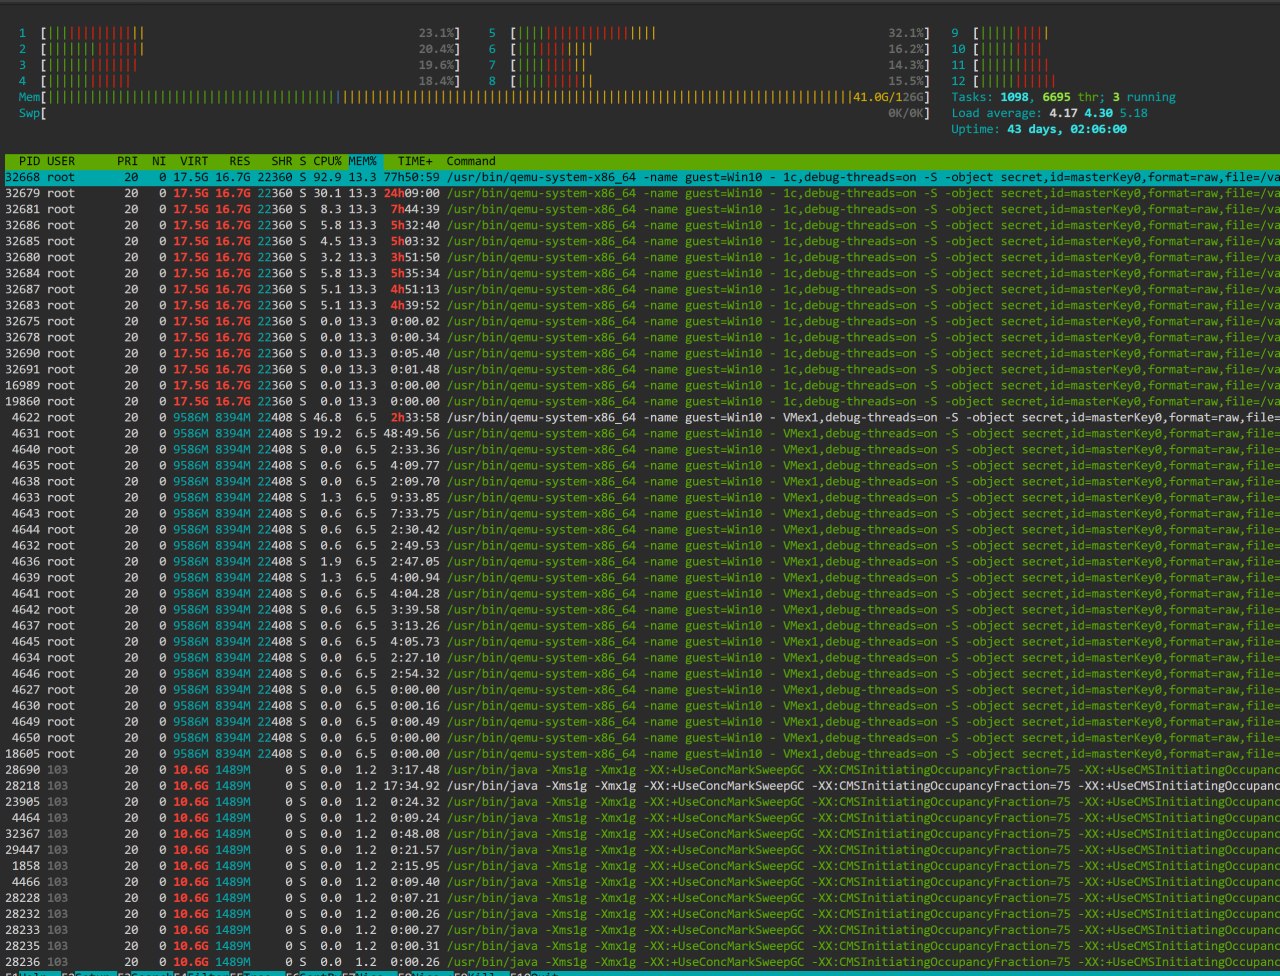Click the highlighted MEM% column header
The height and width of the screenshot is (976, 1280).
point(362,161)
